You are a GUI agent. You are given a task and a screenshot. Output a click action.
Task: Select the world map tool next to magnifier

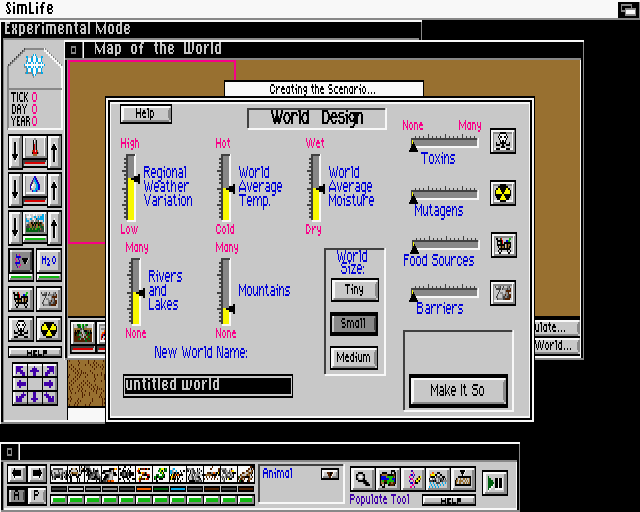388,479
